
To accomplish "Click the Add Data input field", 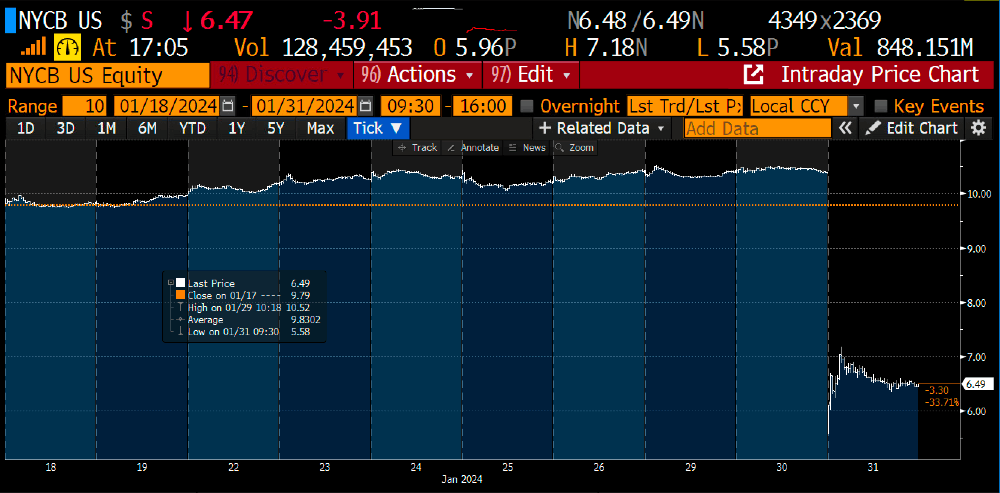I will pos(758,128).
